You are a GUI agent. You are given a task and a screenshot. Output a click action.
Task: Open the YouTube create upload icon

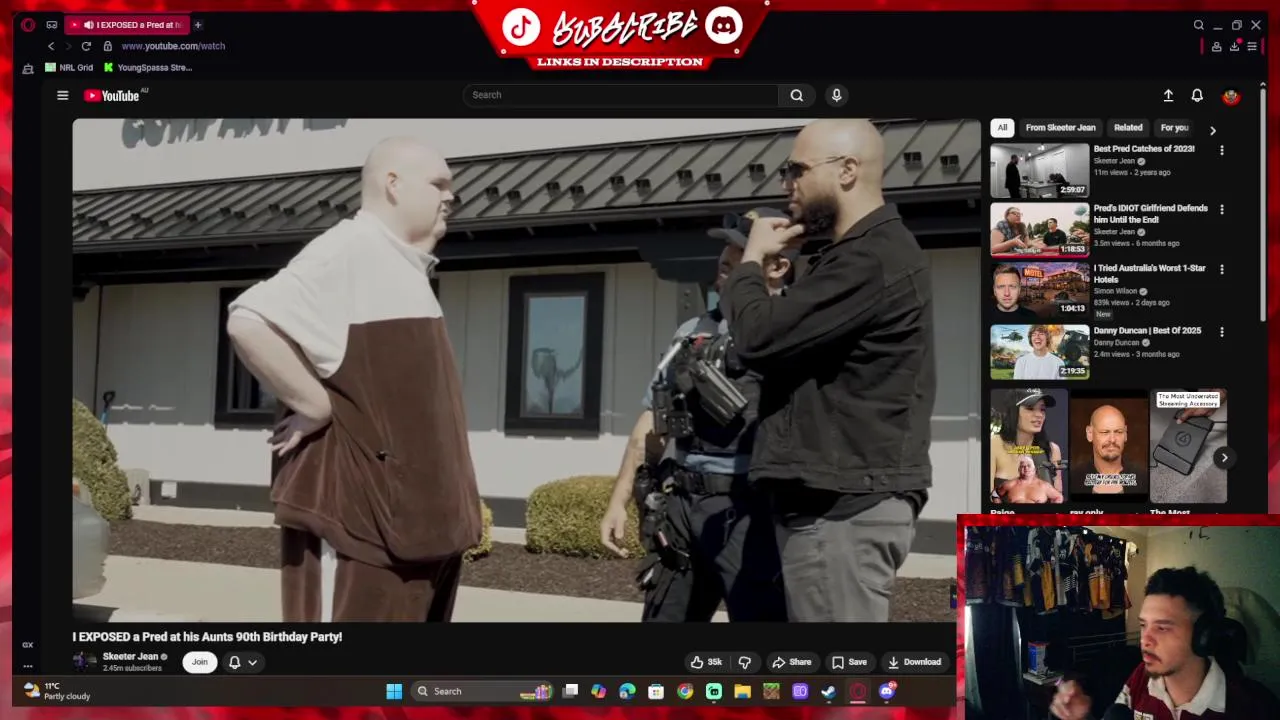1168,95
